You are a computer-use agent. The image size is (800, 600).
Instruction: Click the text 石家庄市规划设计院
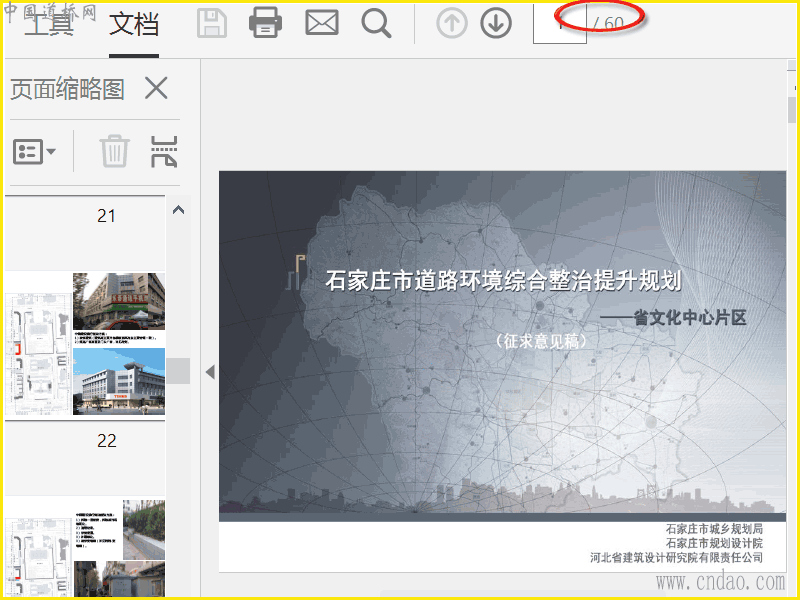(x=714, y=543)
